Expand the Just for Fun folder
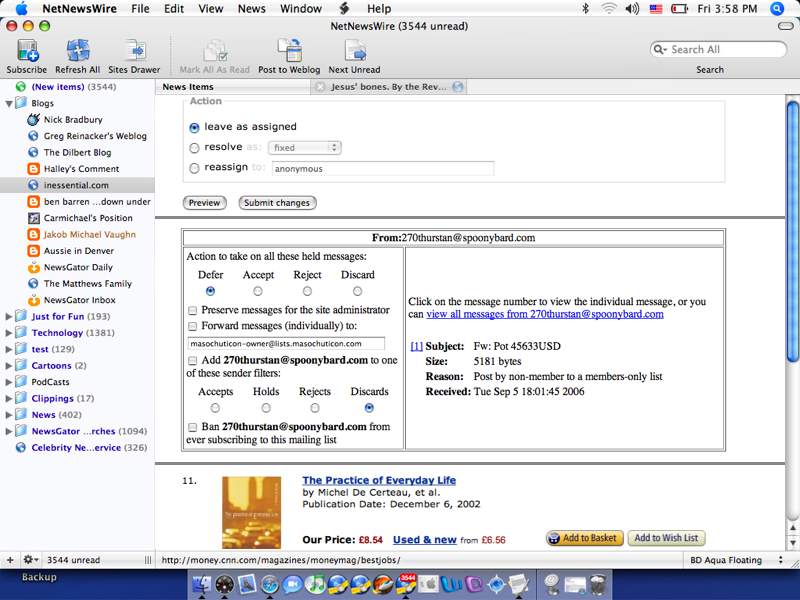800x600 pixels. [9, 316]
